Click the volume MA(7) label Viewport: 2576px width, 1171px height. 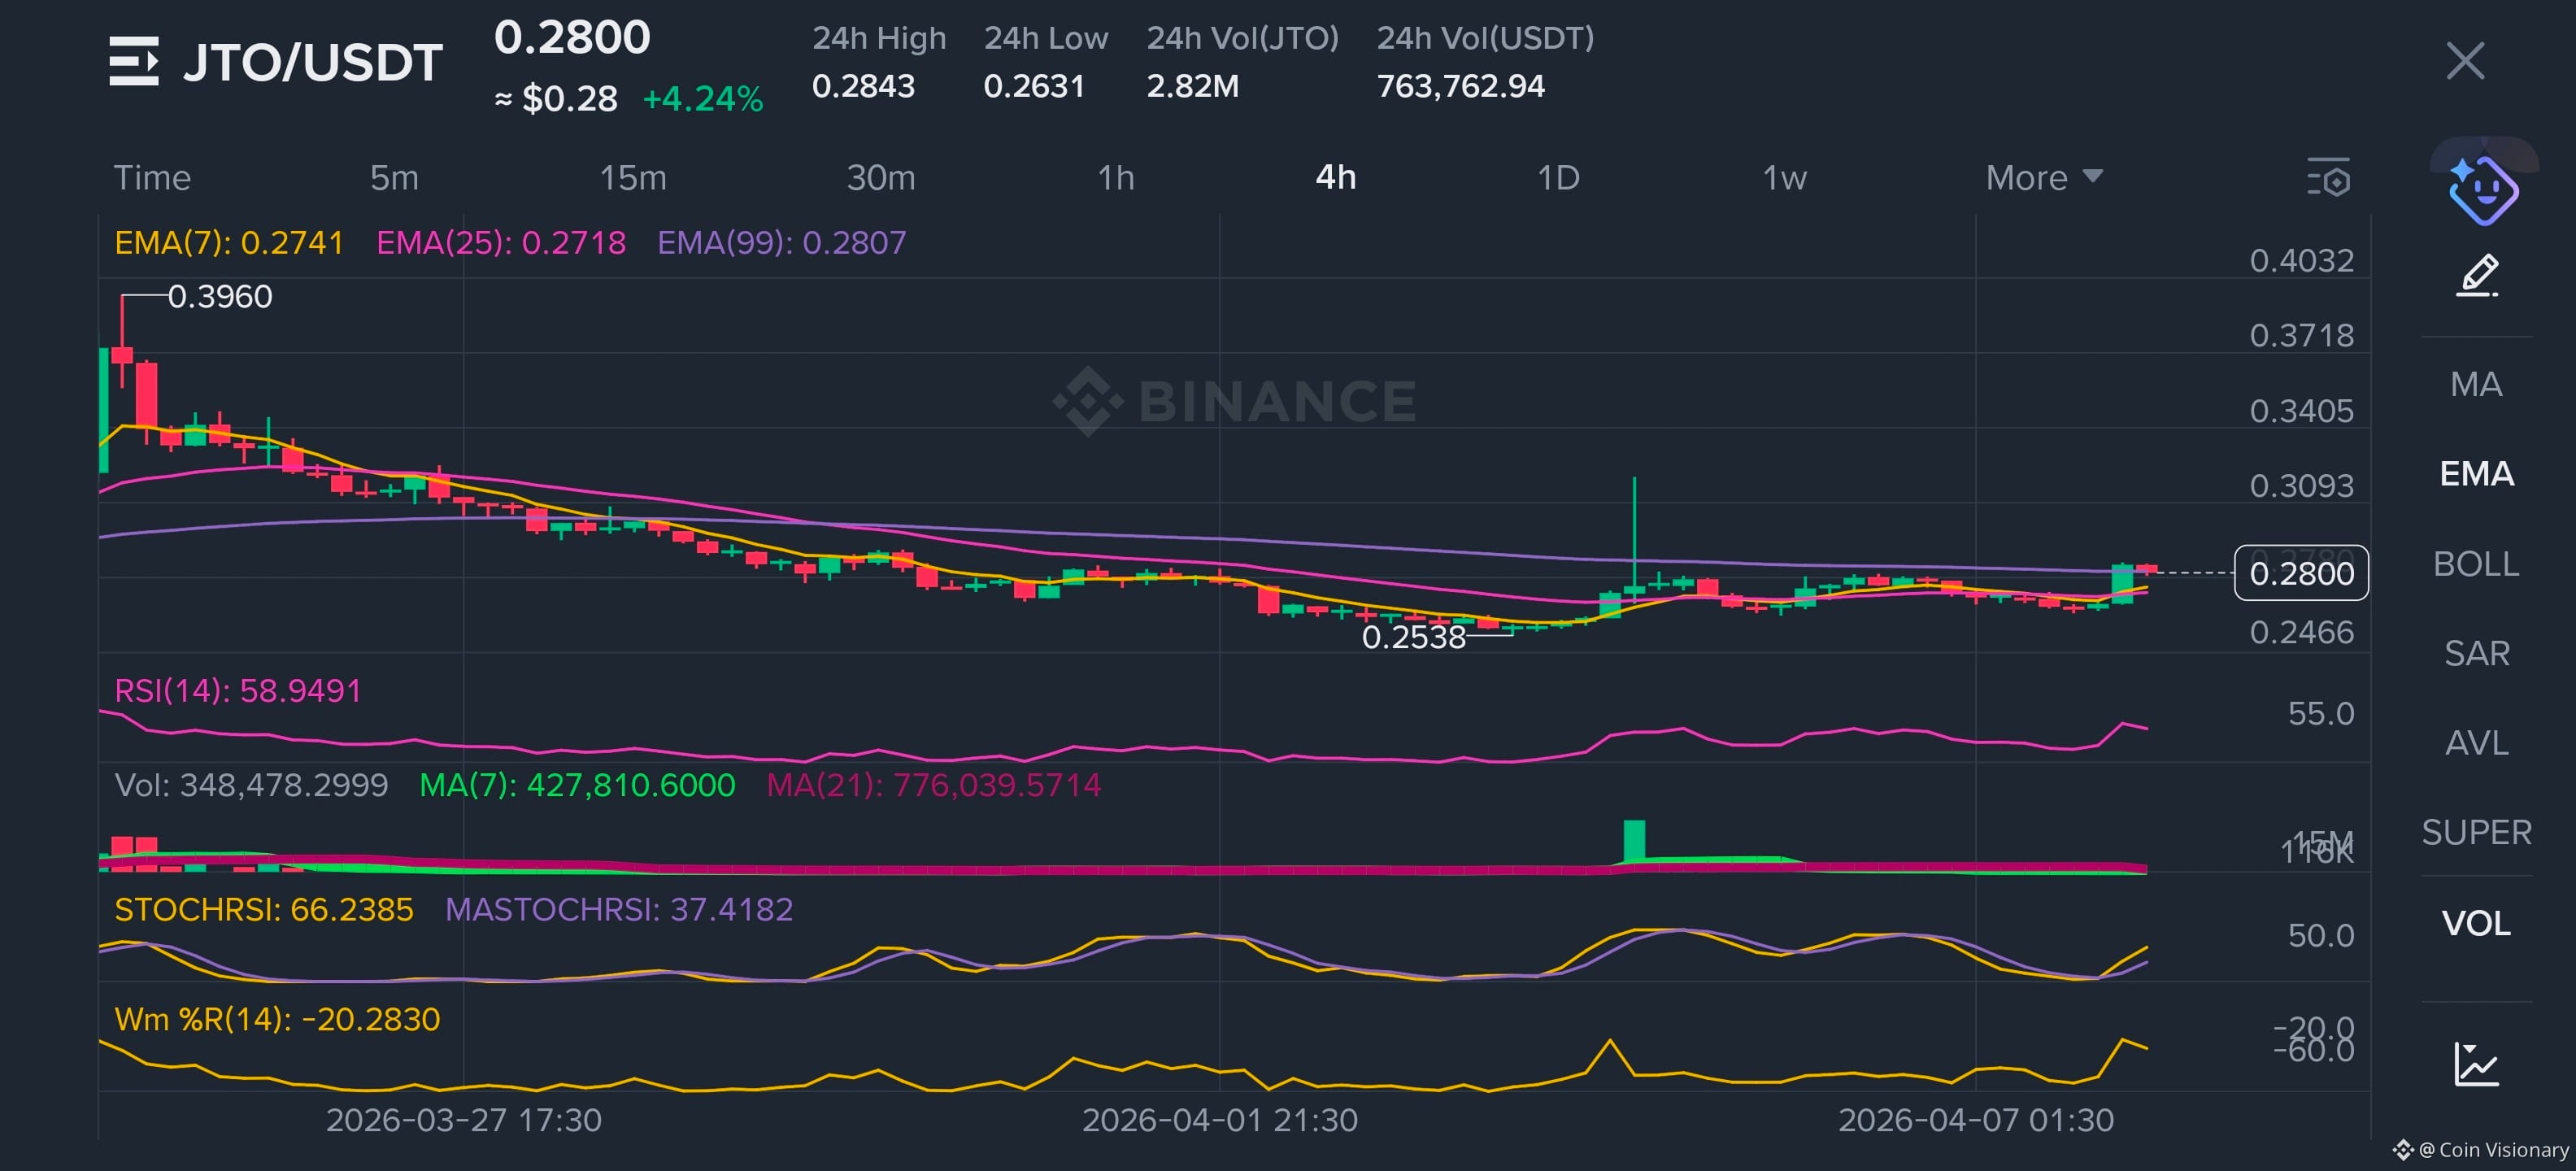(x=577, y=785)
